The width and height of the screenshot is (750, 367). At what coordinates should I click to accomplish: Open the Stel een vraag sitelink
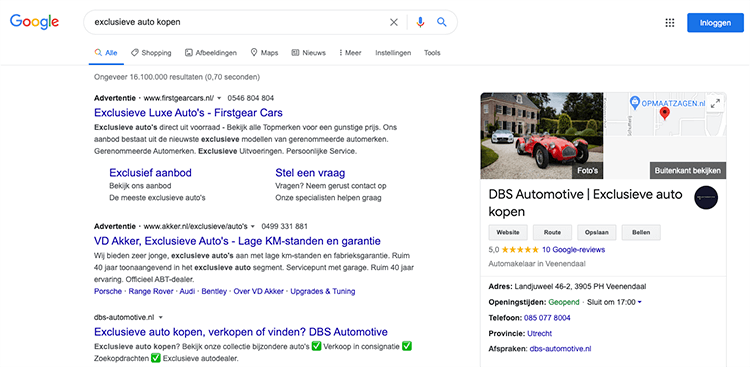310,173
